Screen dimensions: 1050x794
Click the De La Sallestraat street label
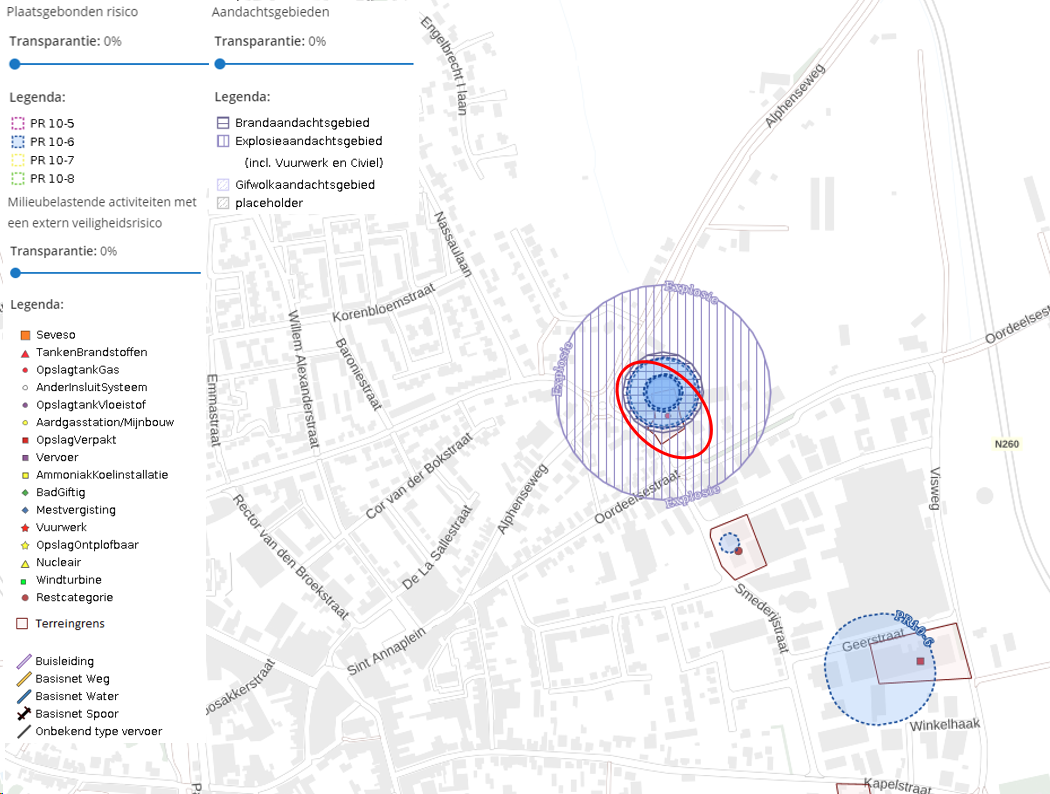point(437,547)
